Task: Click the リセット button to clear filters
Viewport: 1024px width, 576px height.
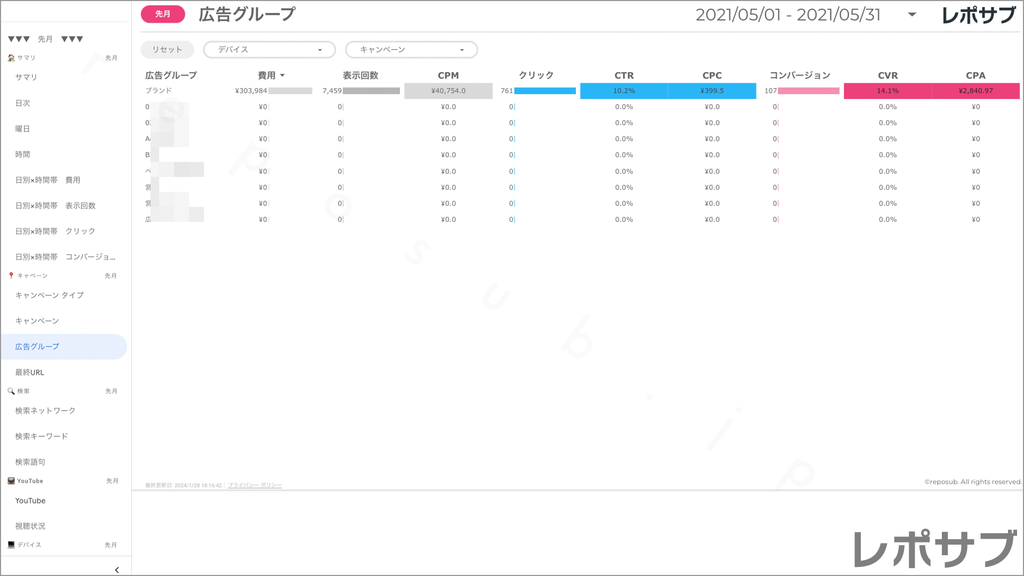Action: click(165, 48)
